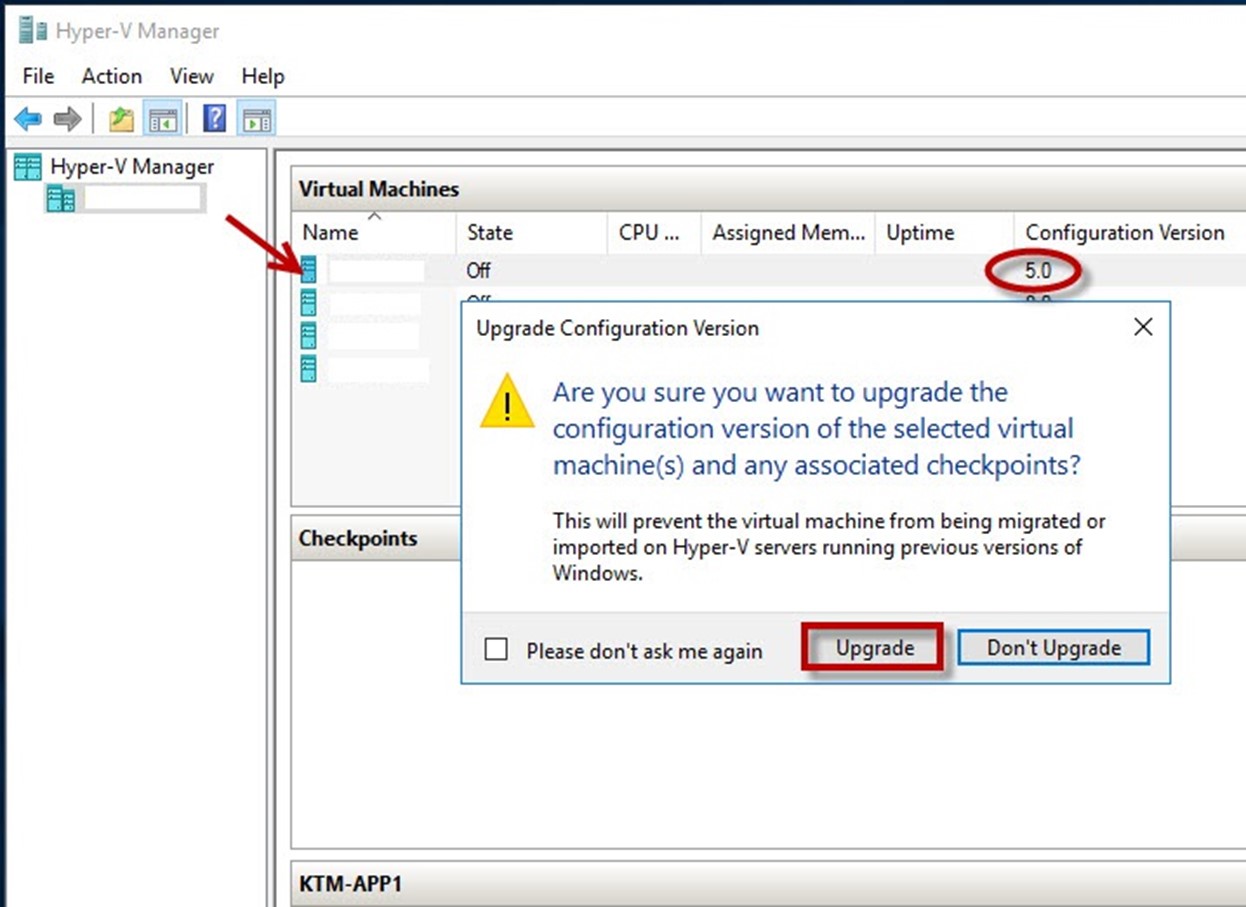Sort by the Name column header

373,233
